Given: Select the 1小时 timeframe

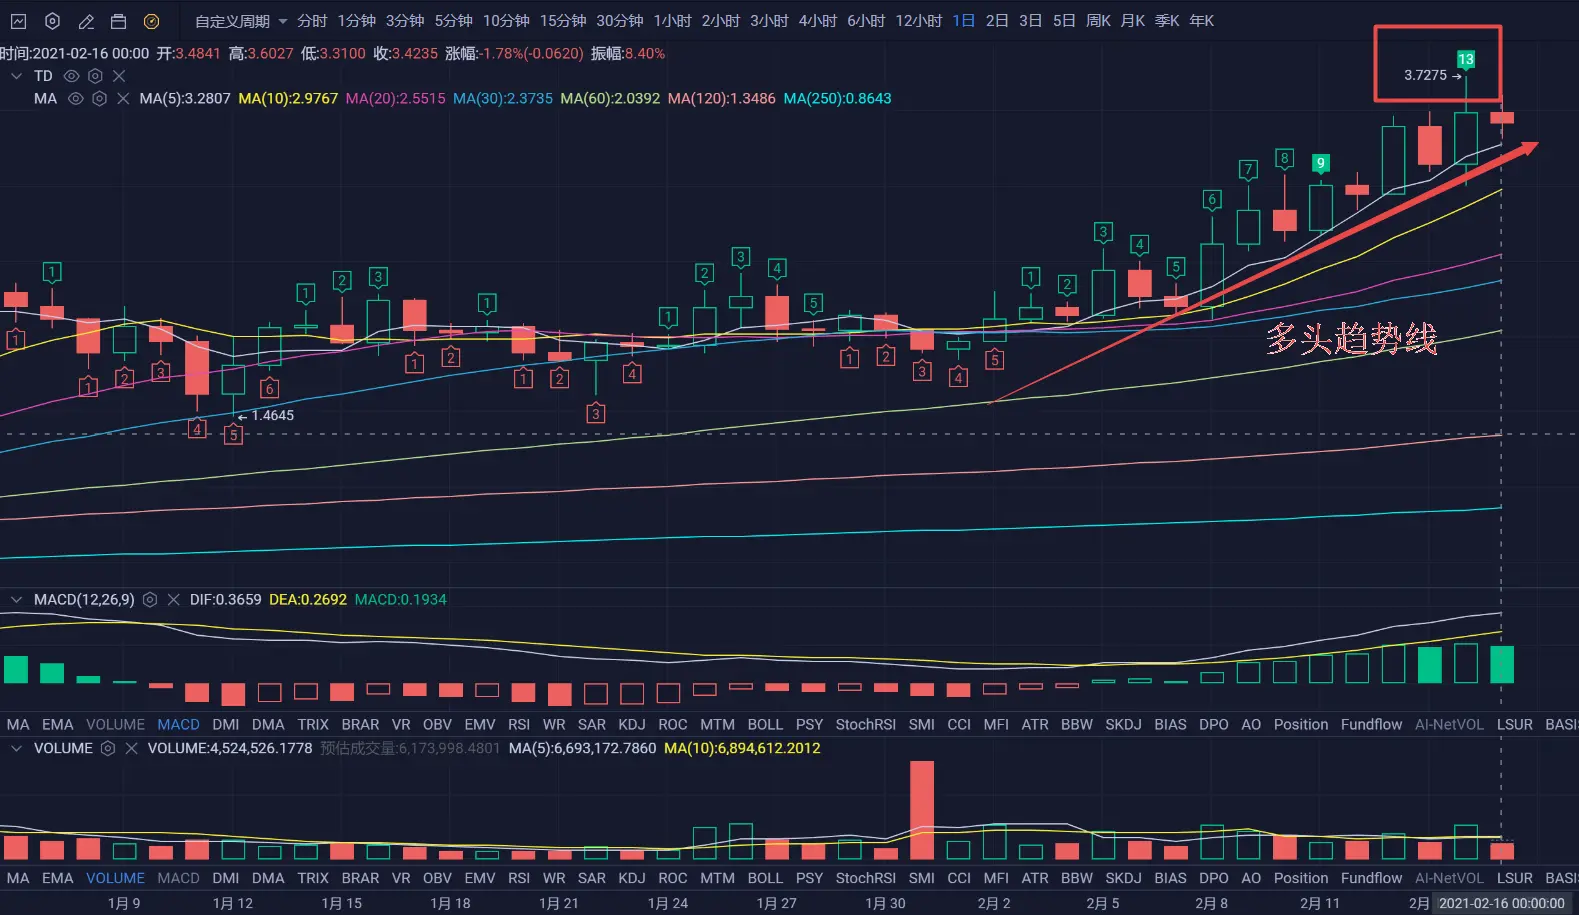Looking at the screenshot, I should coord(672,21).
